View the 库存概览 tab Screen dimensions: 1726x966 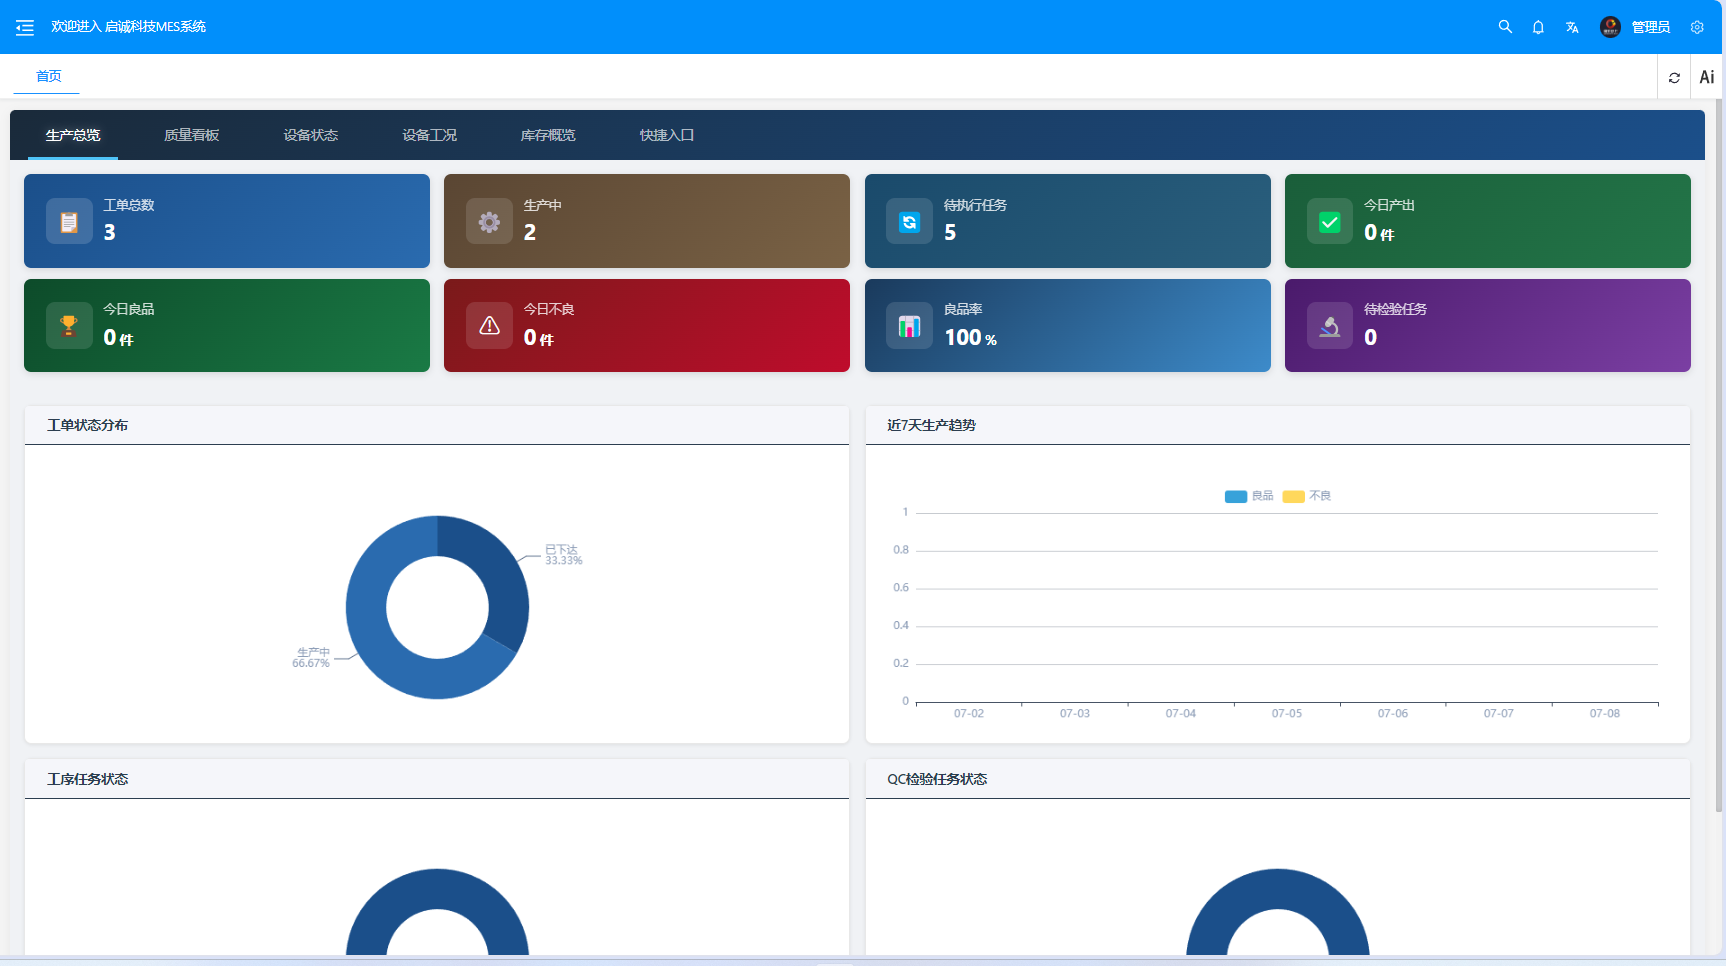[548, 135]
